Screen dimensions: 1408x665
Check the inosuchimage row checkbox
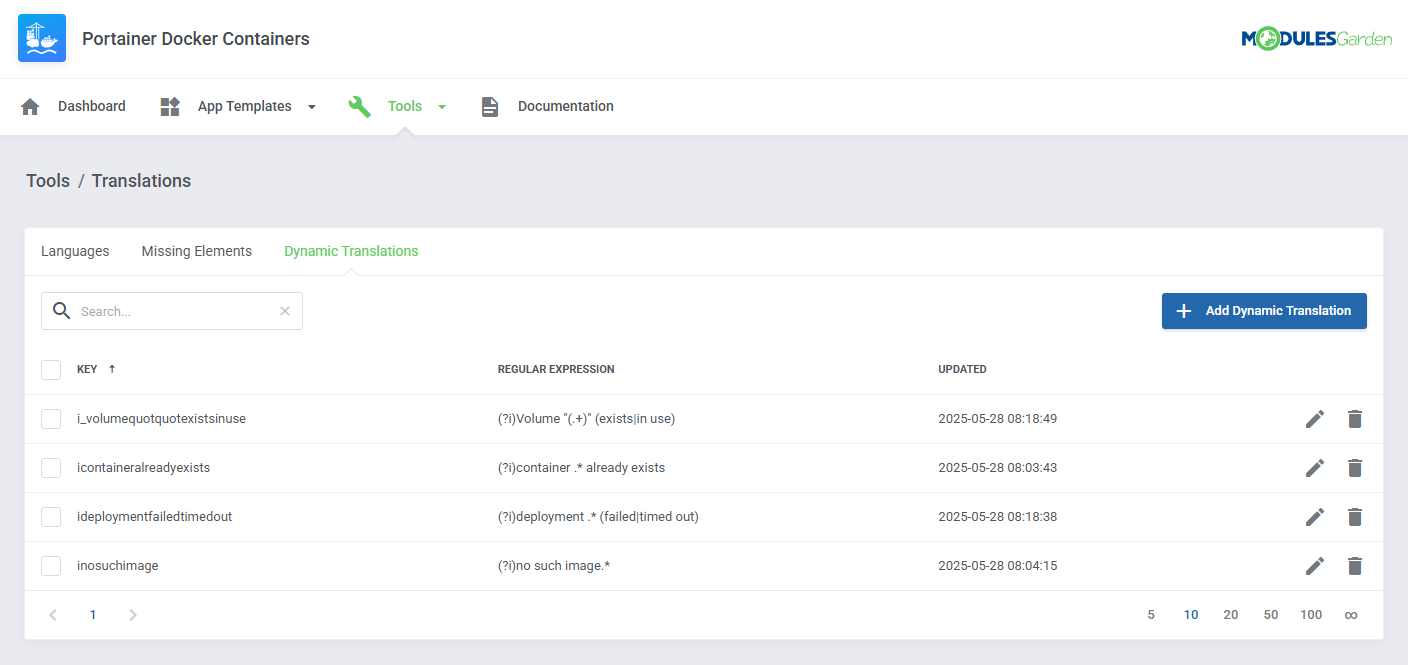click(x=51, y=566)
